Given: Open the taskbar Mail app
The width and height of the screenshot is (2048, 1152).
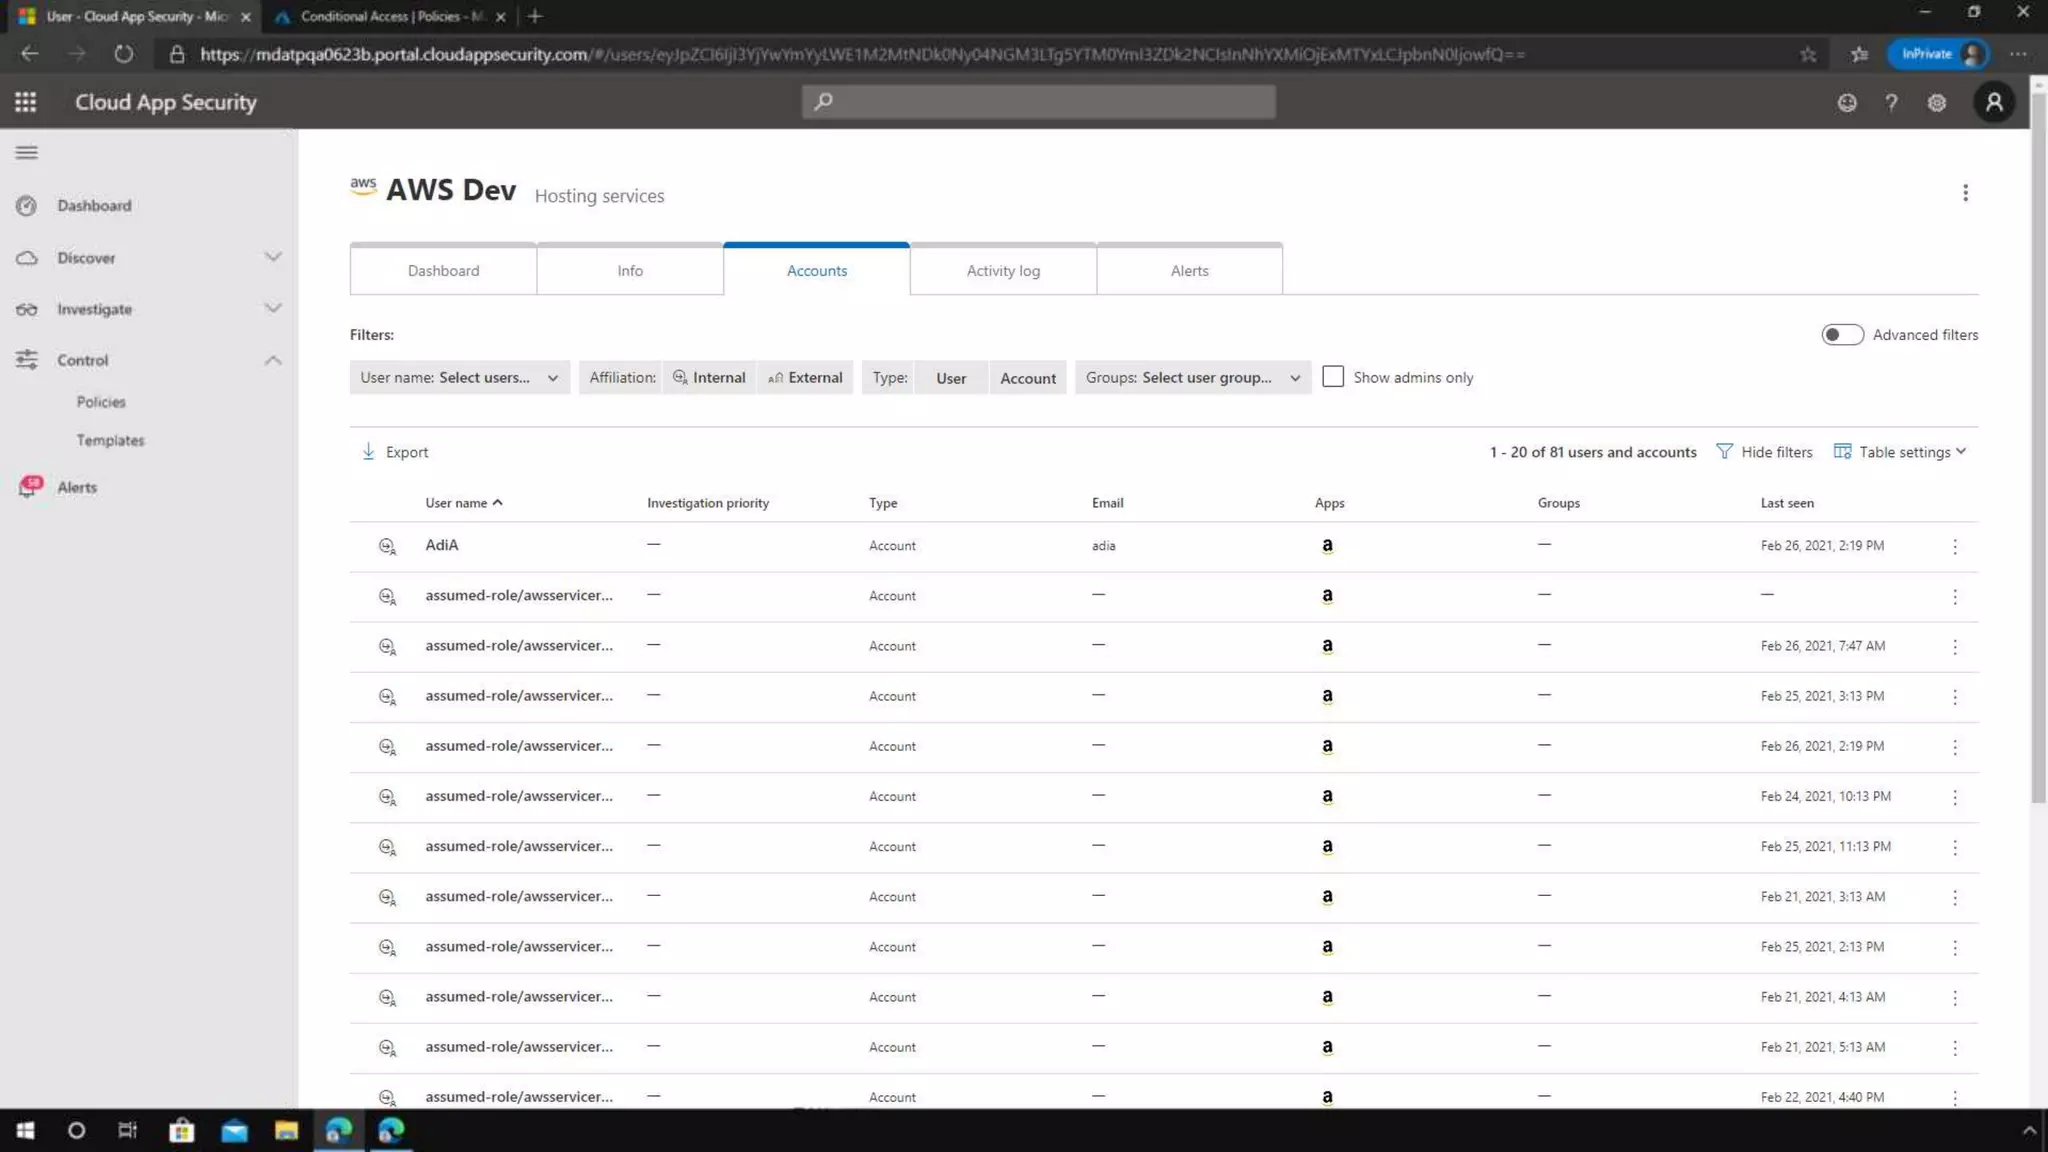Looking at the screenshot, I should 234,1130.
